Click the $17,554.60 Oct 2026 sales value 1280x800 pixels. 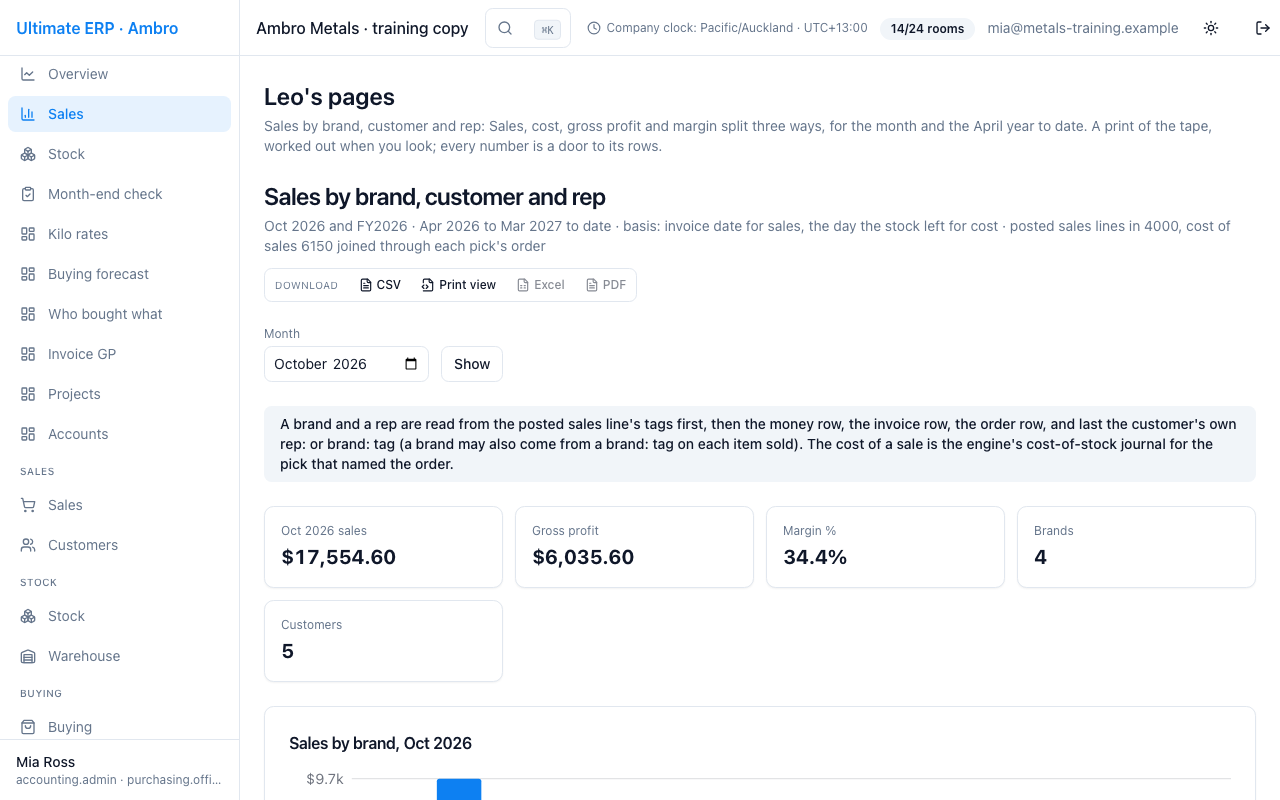[x=339, y=557]
